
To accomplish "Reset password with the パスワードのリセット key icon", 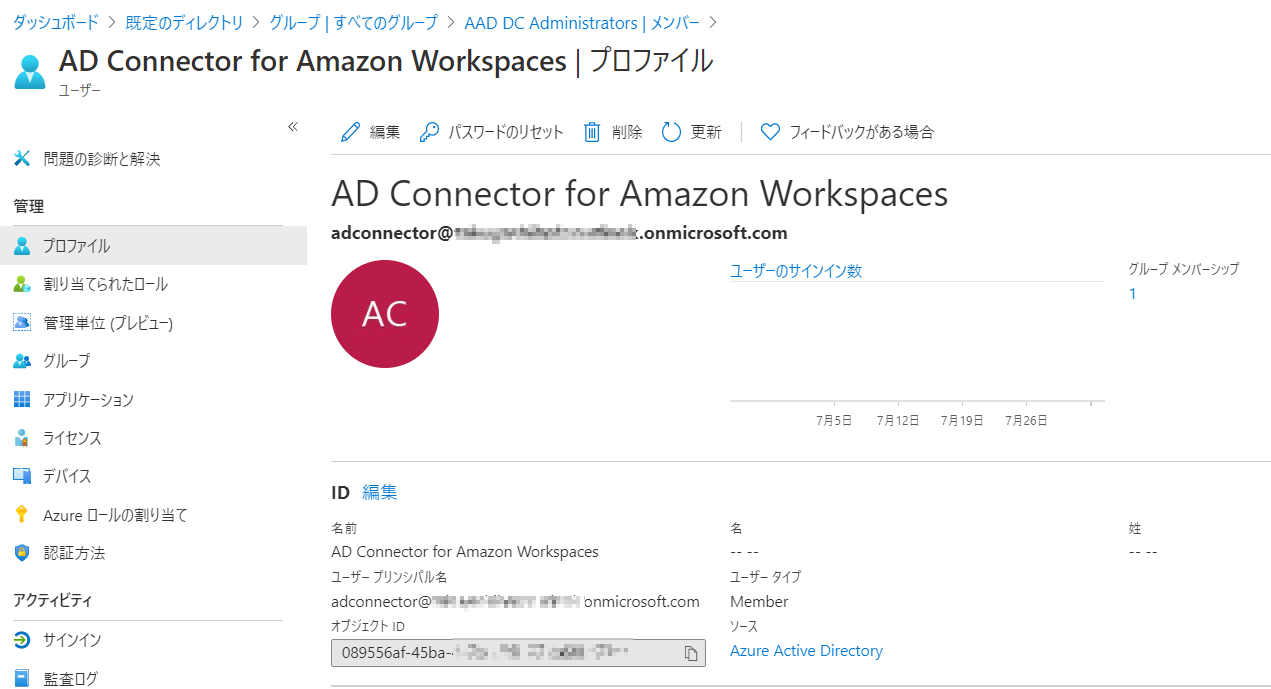I will click(491, 131).
